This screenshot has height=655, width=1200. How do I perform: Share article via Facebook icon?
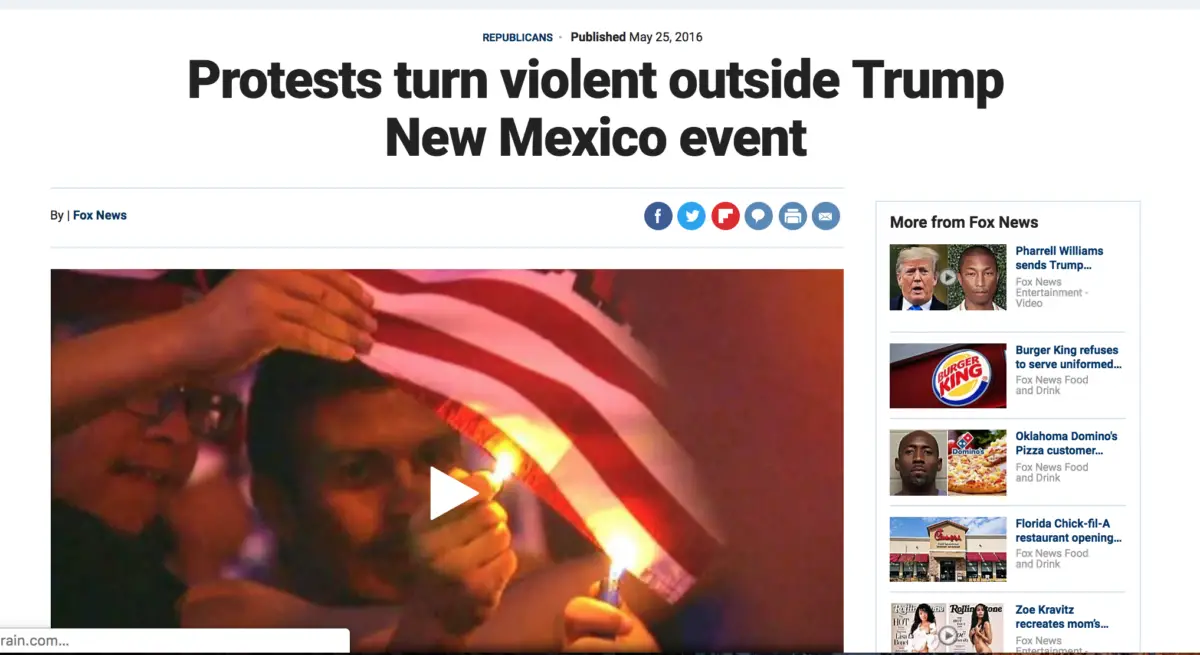[x=658, y=216]
